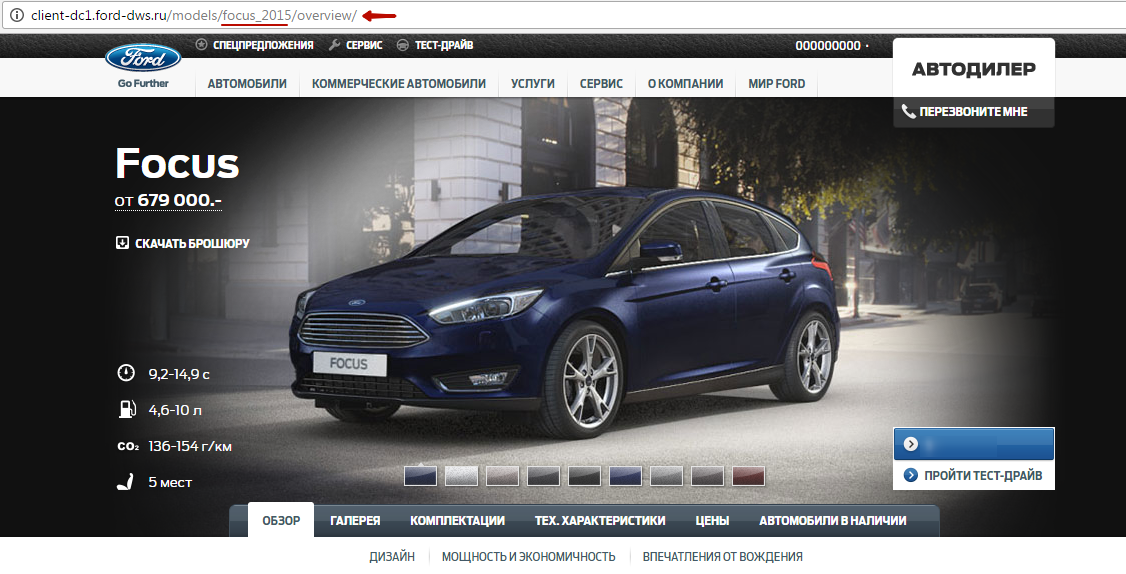Open Коммерческие автомобили menu
Screen dimensions: 1126x574
[399, 83]
